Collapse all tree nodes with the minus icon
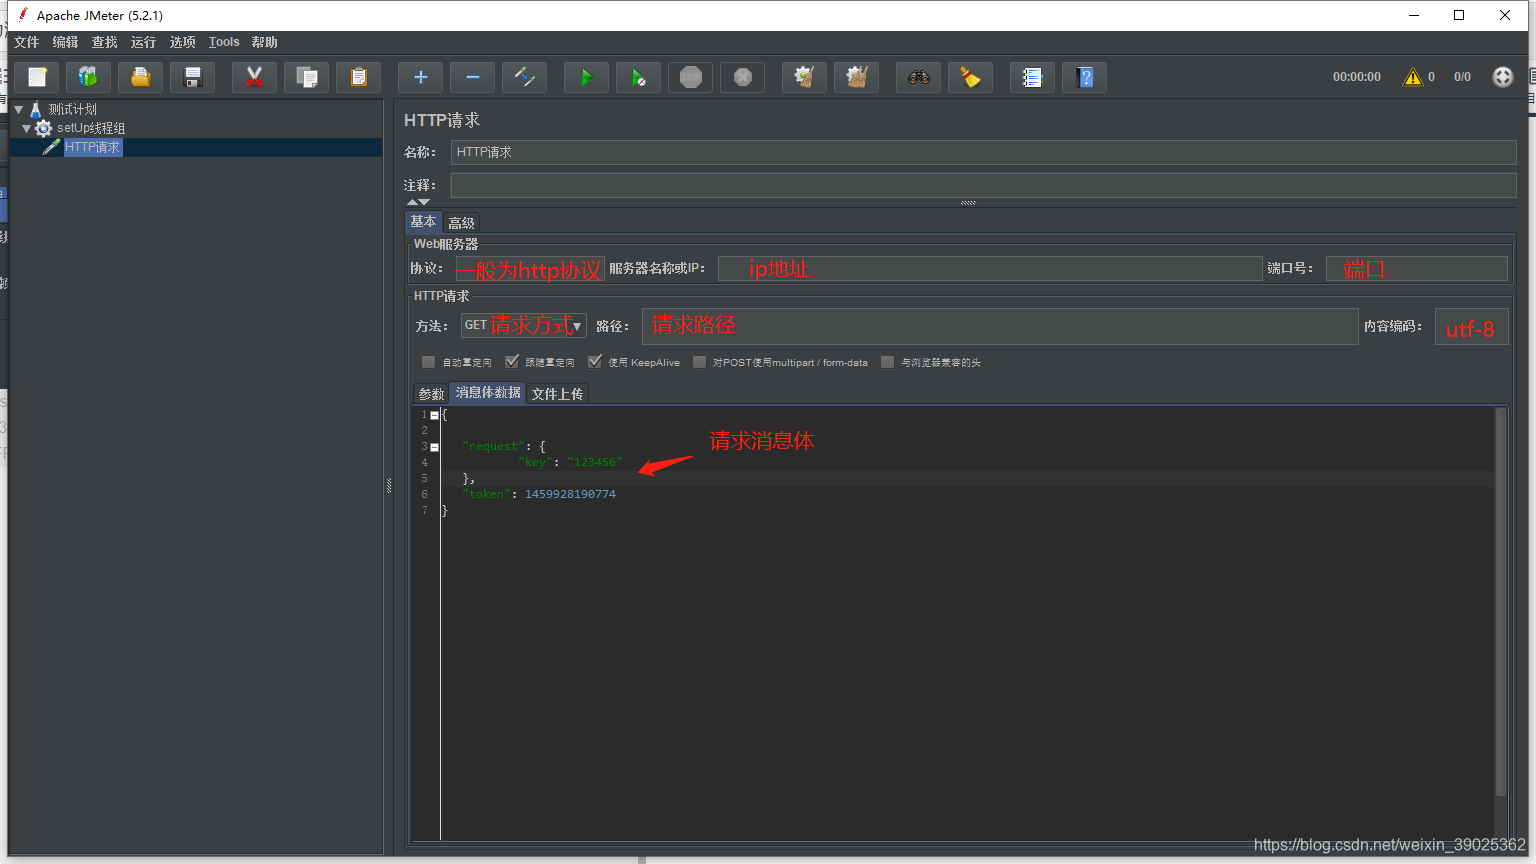This screenshot has width=1536, height=864. pos(473,77)
